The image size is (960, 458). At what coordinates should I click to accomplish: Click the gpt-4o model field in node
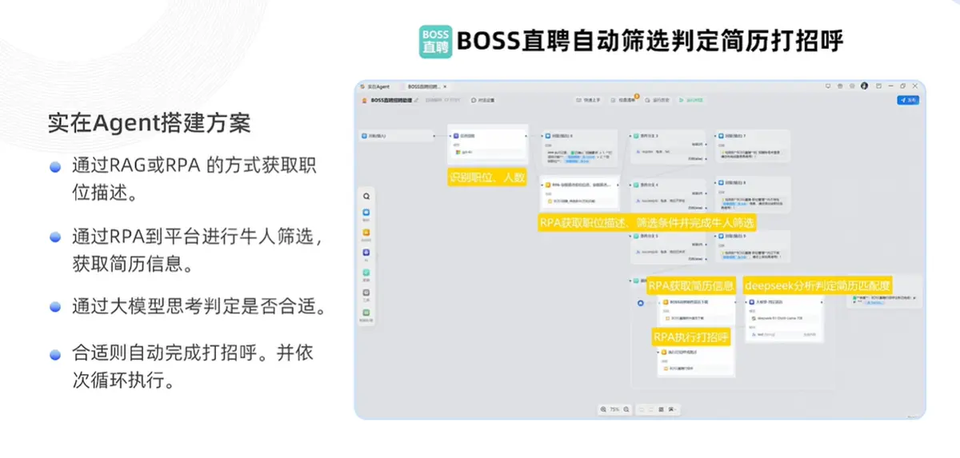[488, 152]
